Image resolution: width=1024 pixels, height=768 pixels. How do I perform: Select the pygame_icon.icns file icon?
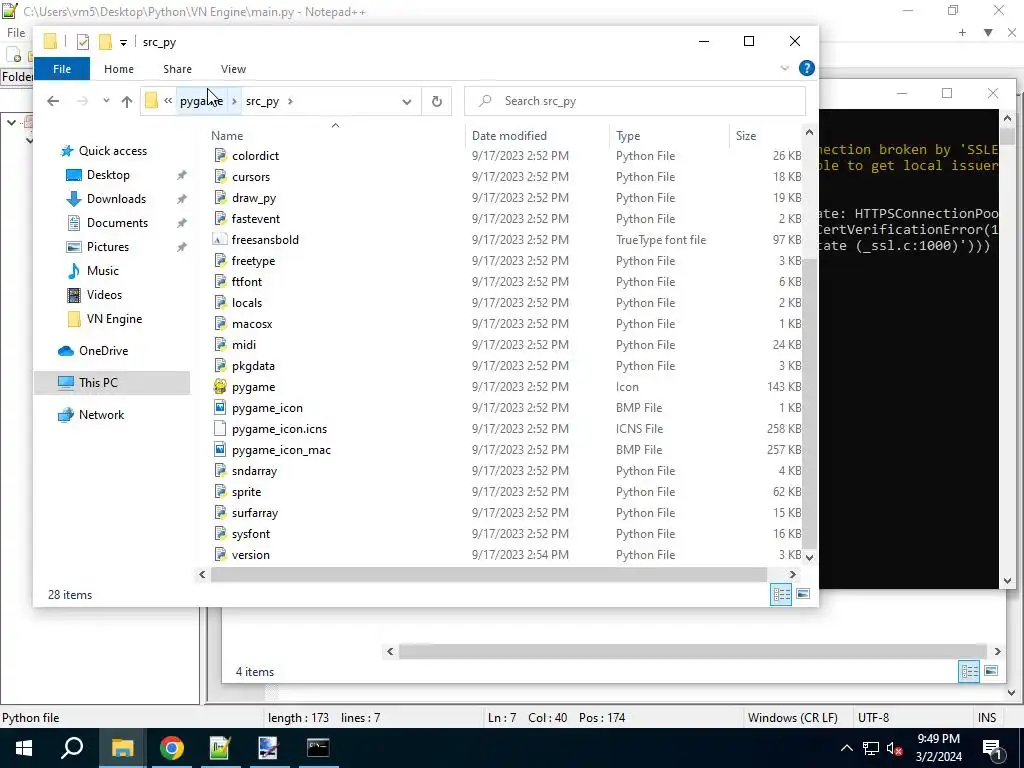pyautogui.click(x=220, y=428)
